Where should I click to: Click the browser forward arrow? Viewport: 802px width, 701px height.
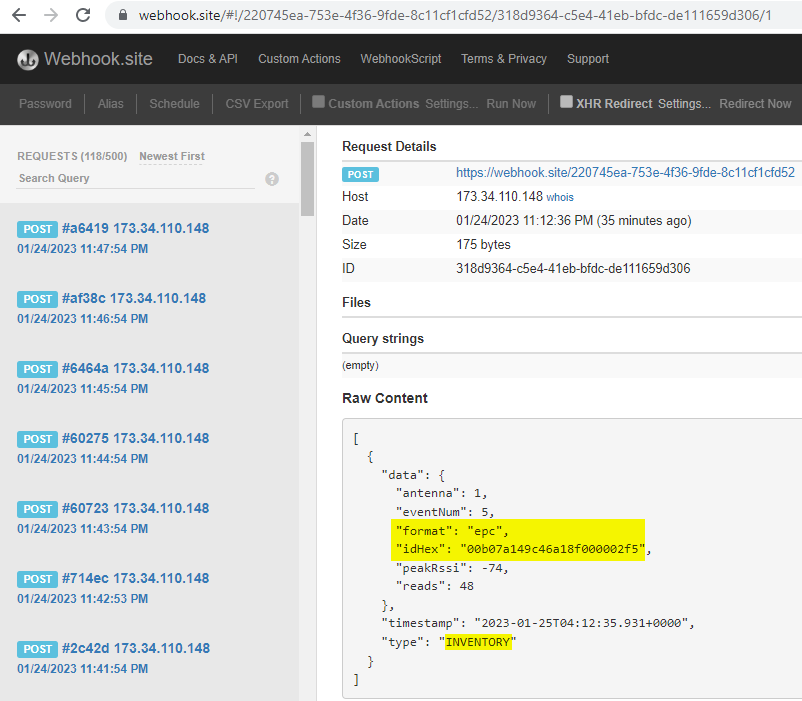tap(50, 15)
